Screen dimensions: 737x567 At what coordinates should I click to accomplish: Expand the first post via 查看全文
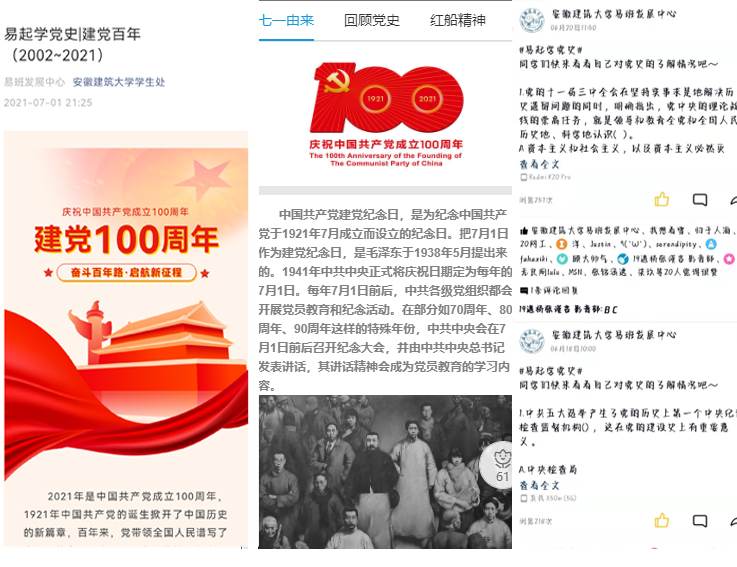tap(539, 165)
